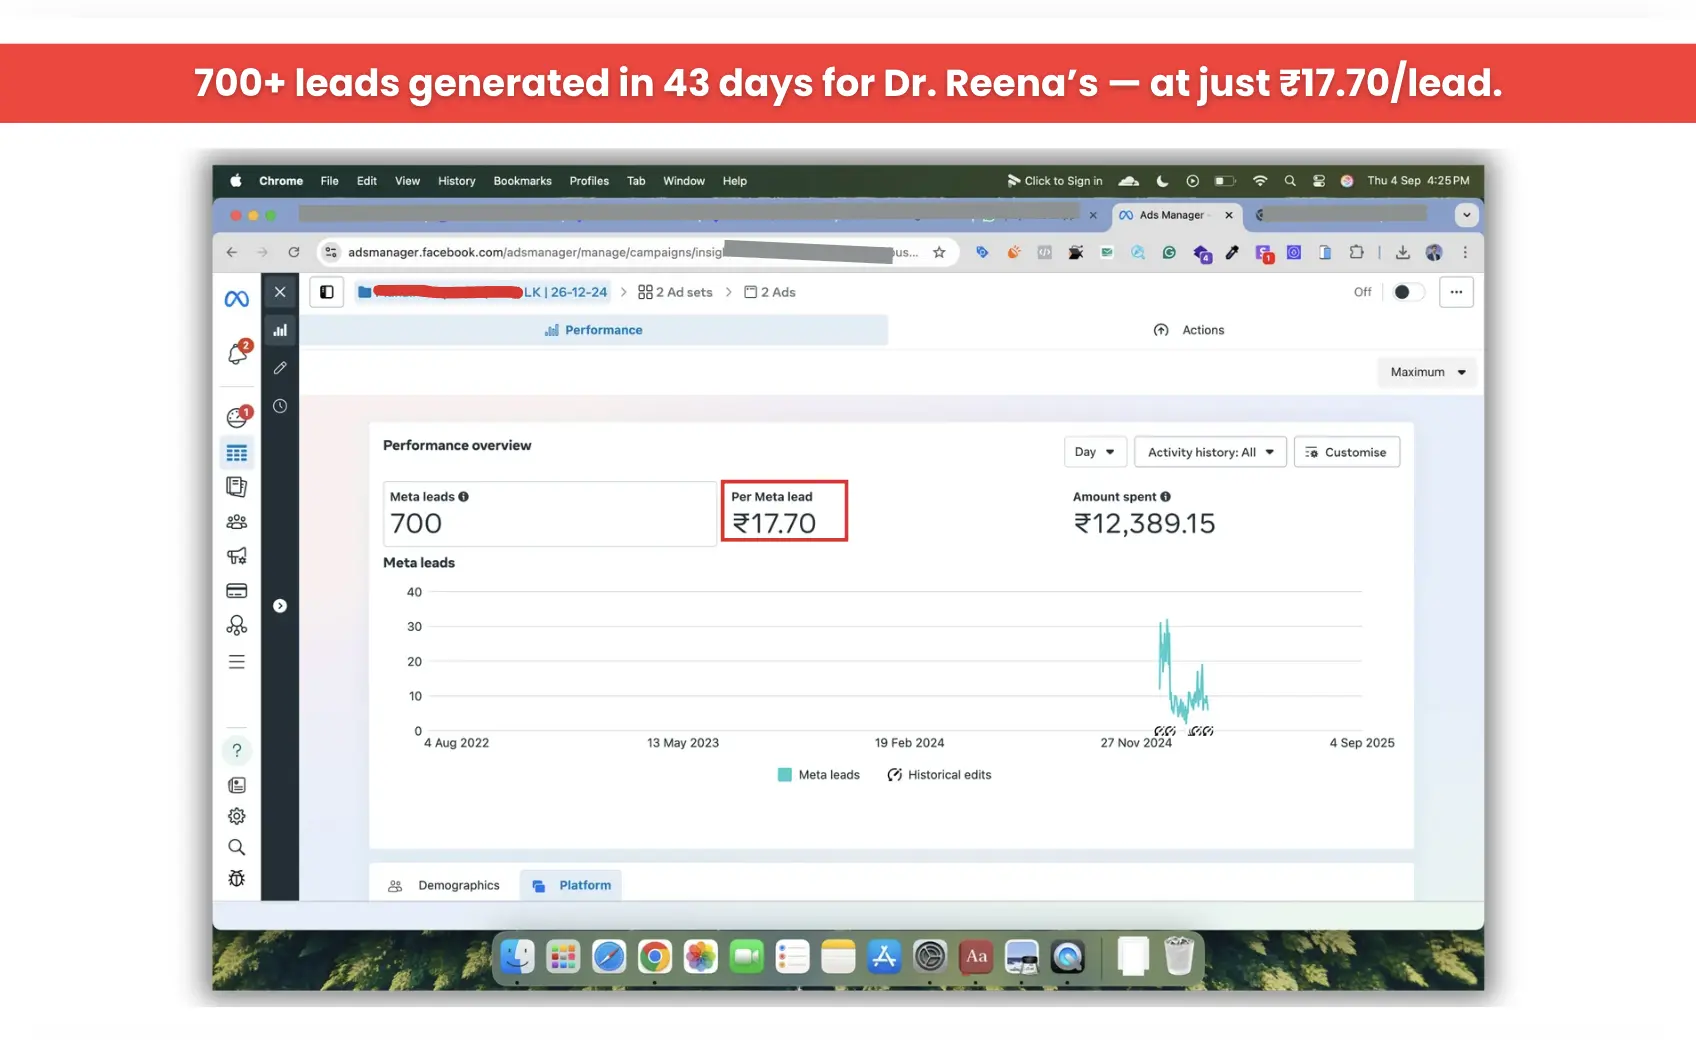
Task: Click Spotlight search icon in menu bar
Action: [1290, 181]
